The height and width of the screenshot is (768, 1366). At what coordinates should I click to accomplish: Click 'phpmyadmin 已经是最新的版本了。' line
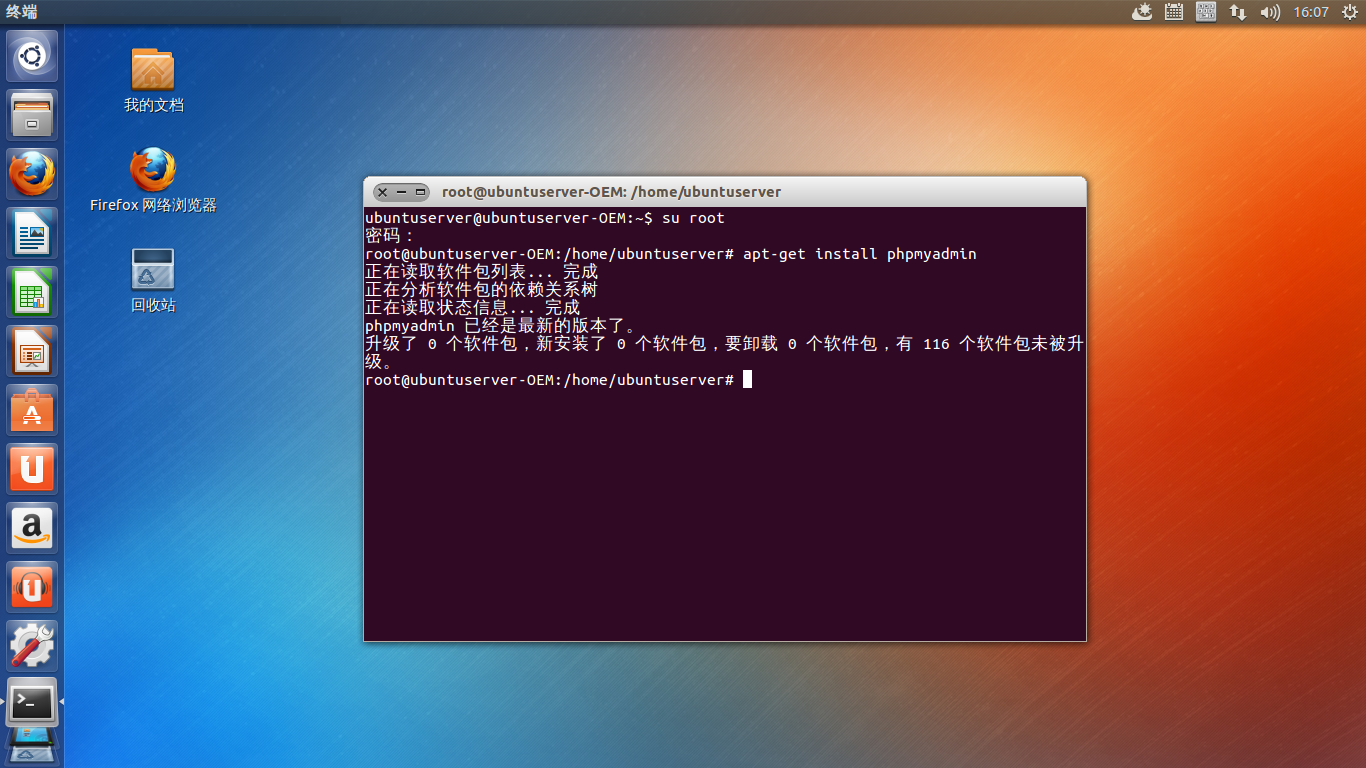pos(501,326)
